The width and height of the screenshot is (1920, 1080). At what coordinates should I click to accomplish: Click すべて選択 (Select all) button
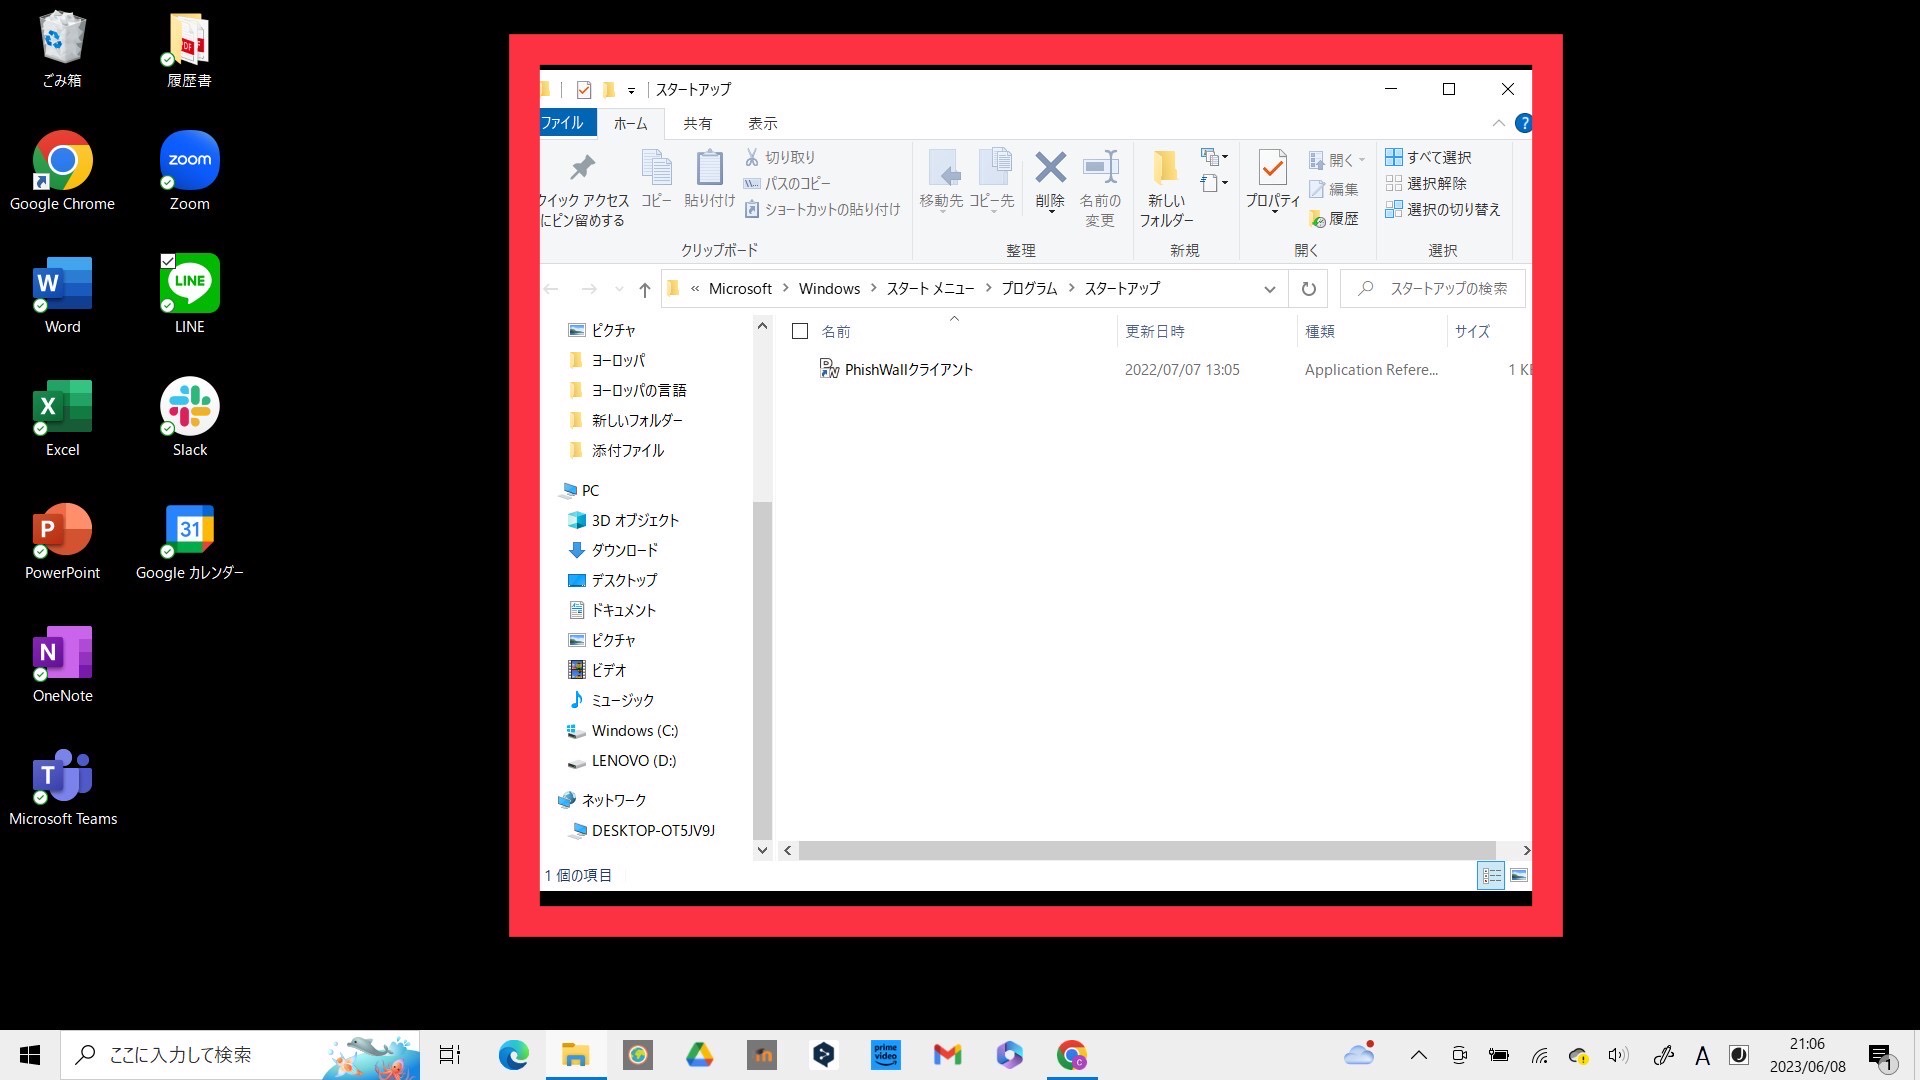pyautogui.click(x=1428, y=157)
